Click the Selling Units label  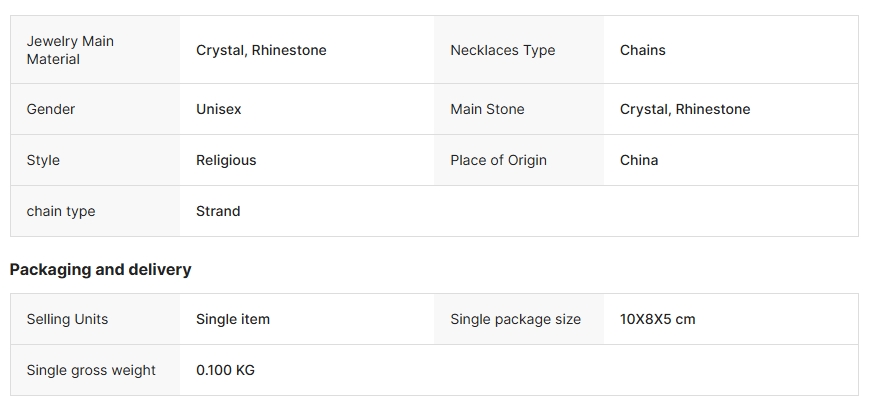pos(67,319)
